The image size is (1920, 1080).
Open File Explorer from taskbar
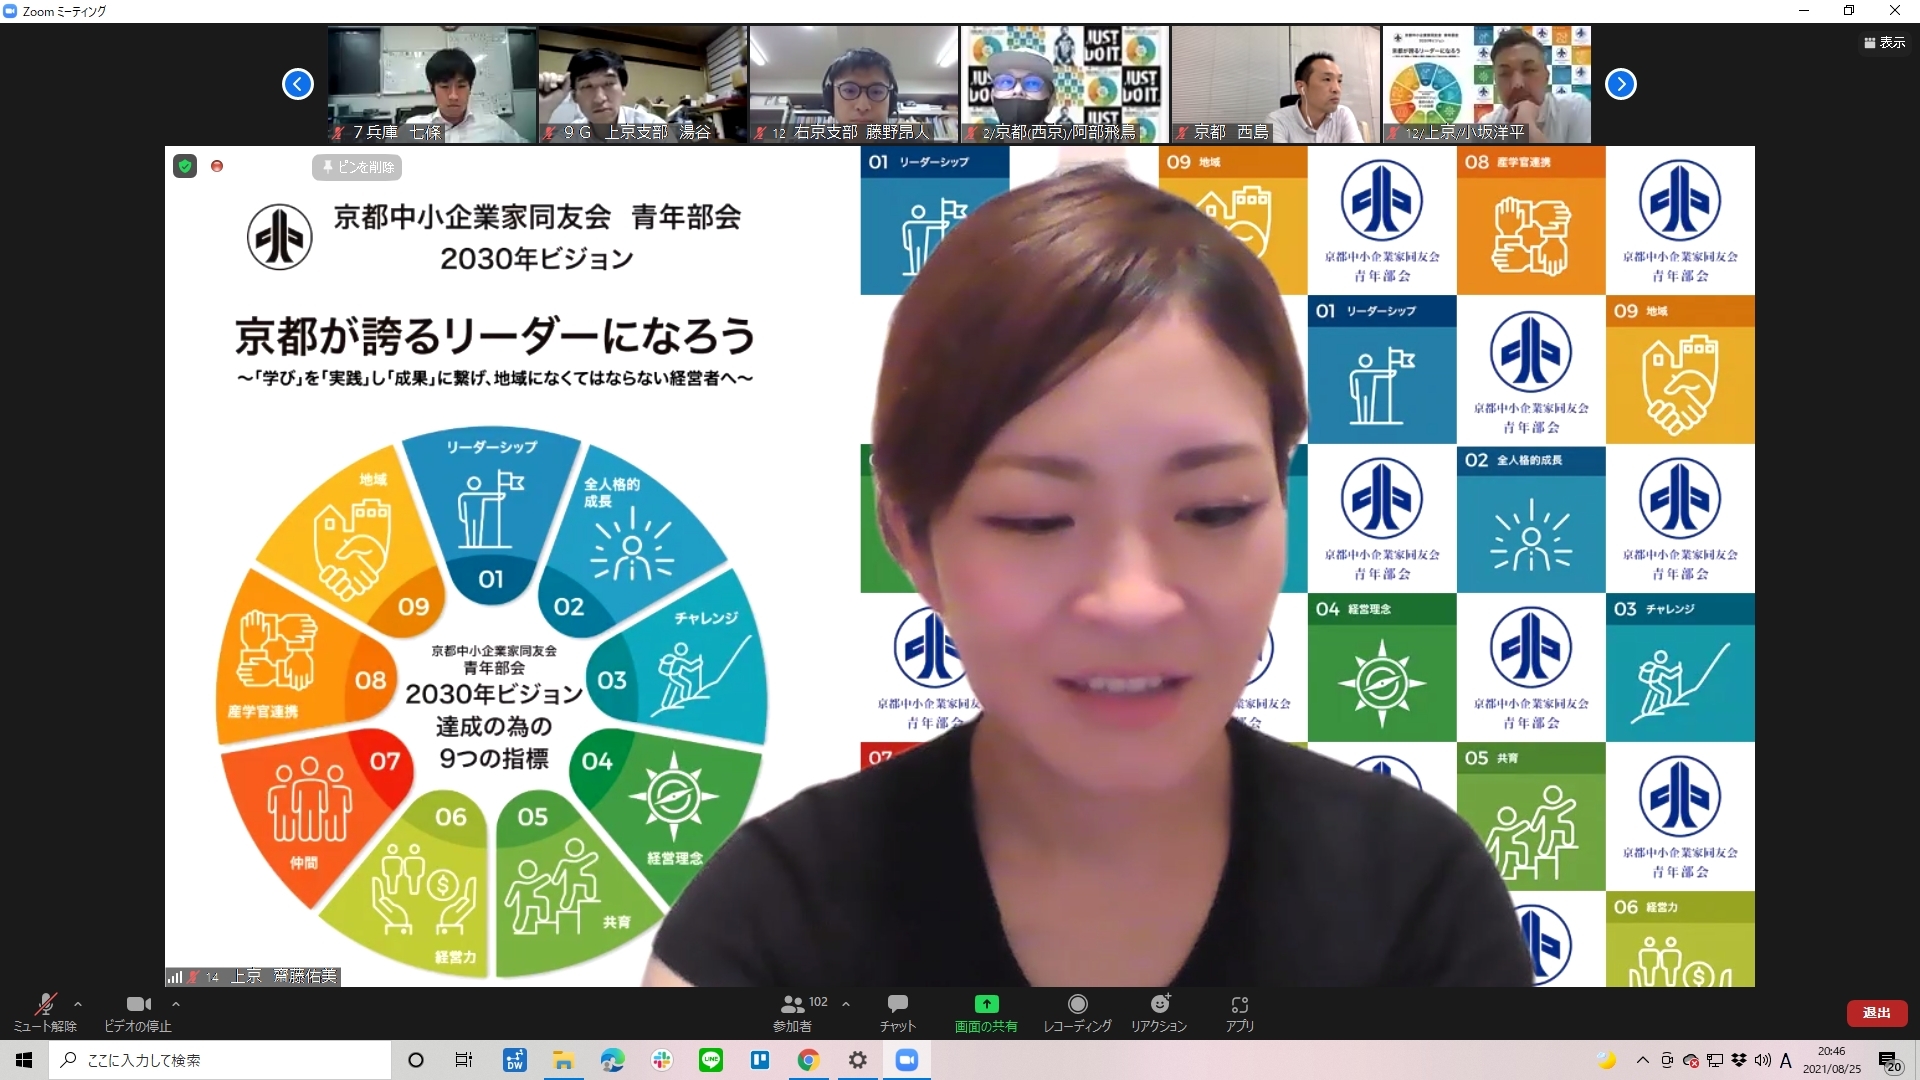564,1060
